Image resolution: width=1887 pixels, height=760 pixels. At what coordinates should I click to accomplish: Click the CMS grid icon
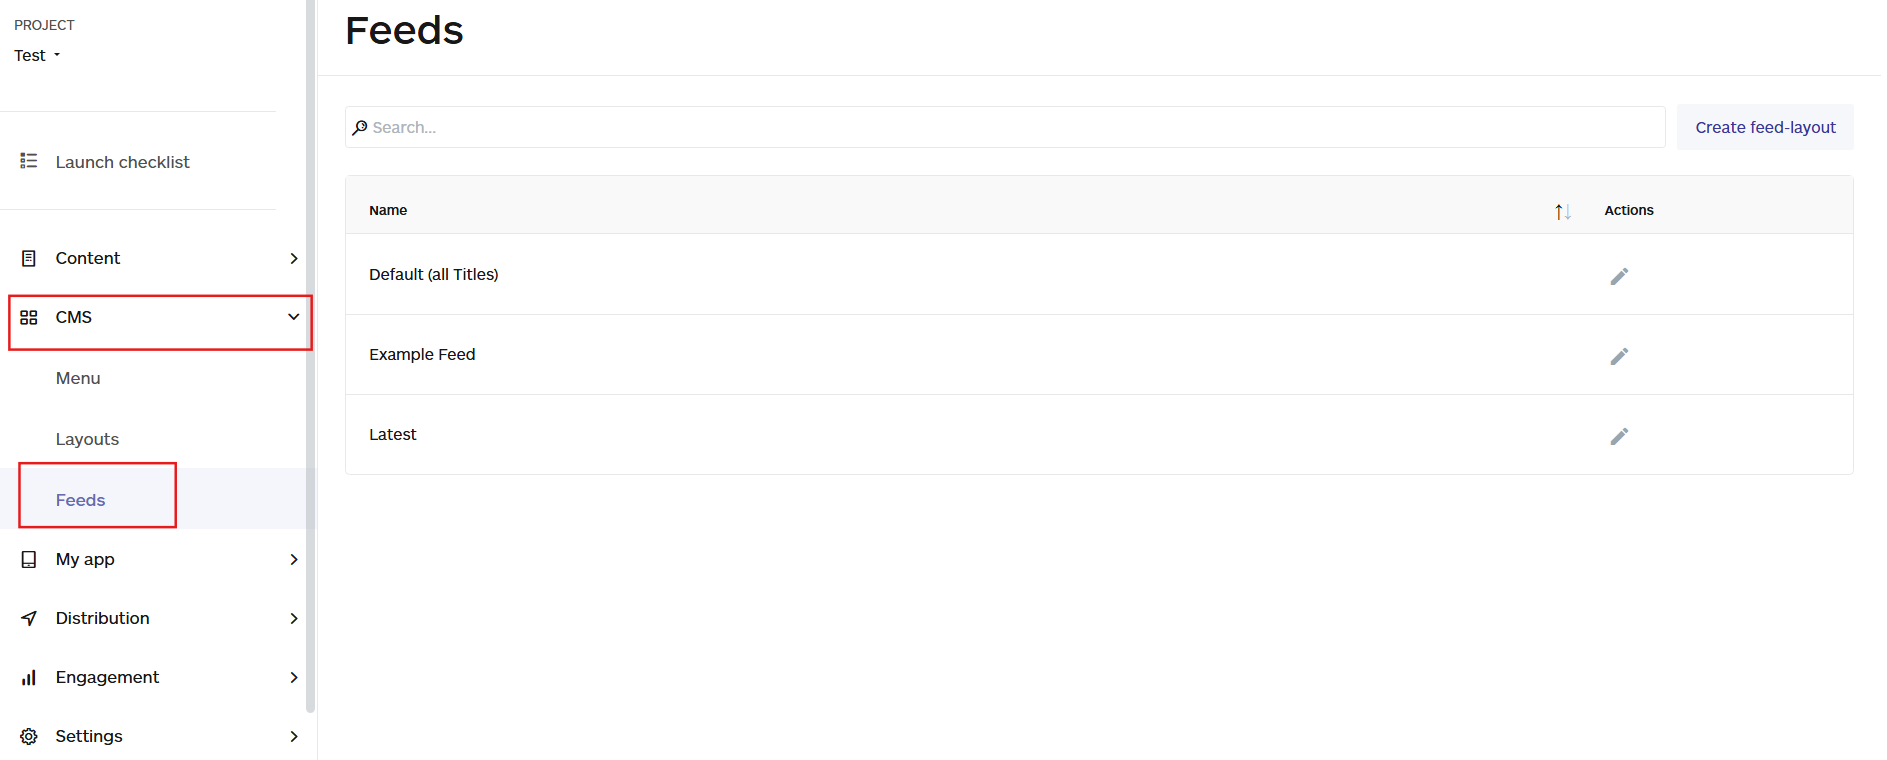click(29, 317)
